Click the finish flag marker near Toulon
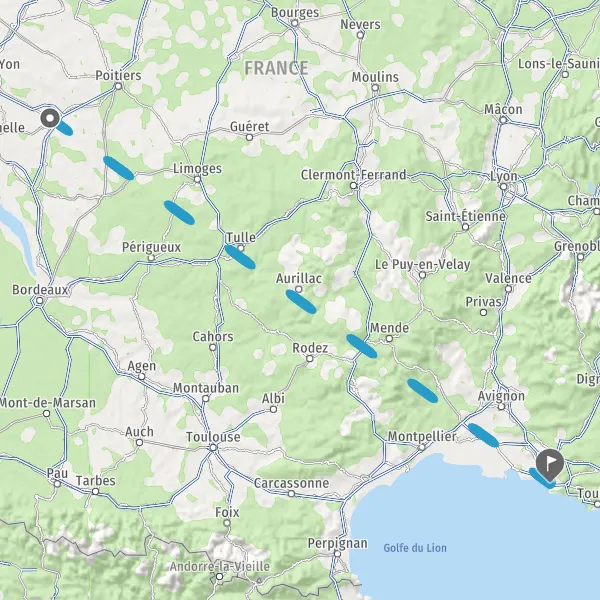The width and height of the screenshot is (600, 600). point(549,465)
